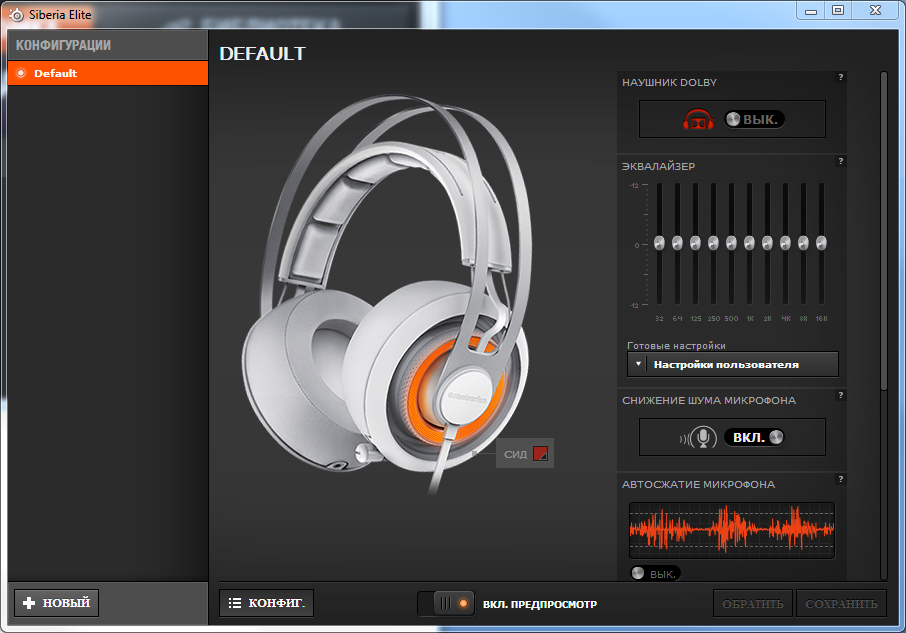This screenshot has width=906, height=633.
Task: Click the 250 Hz equalizer slider knob
Action: (714, 243)
